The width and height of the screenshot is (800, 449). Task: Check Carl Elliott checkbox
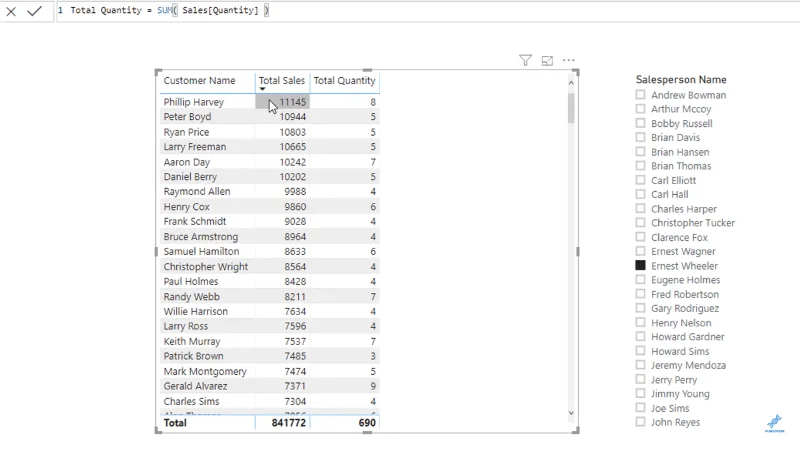pyautogui.click(x=640, y=180)
